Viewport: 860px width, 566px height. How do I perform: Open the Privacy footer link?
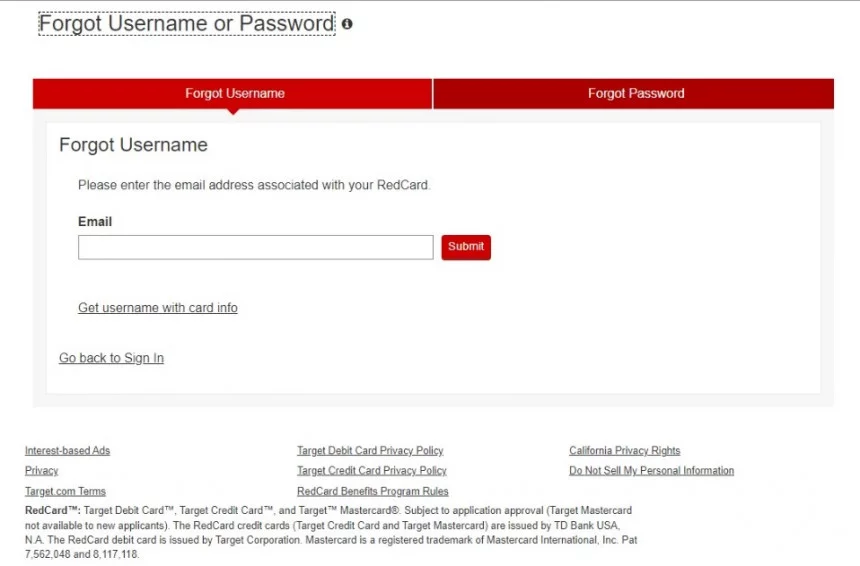tap(42, 471)
